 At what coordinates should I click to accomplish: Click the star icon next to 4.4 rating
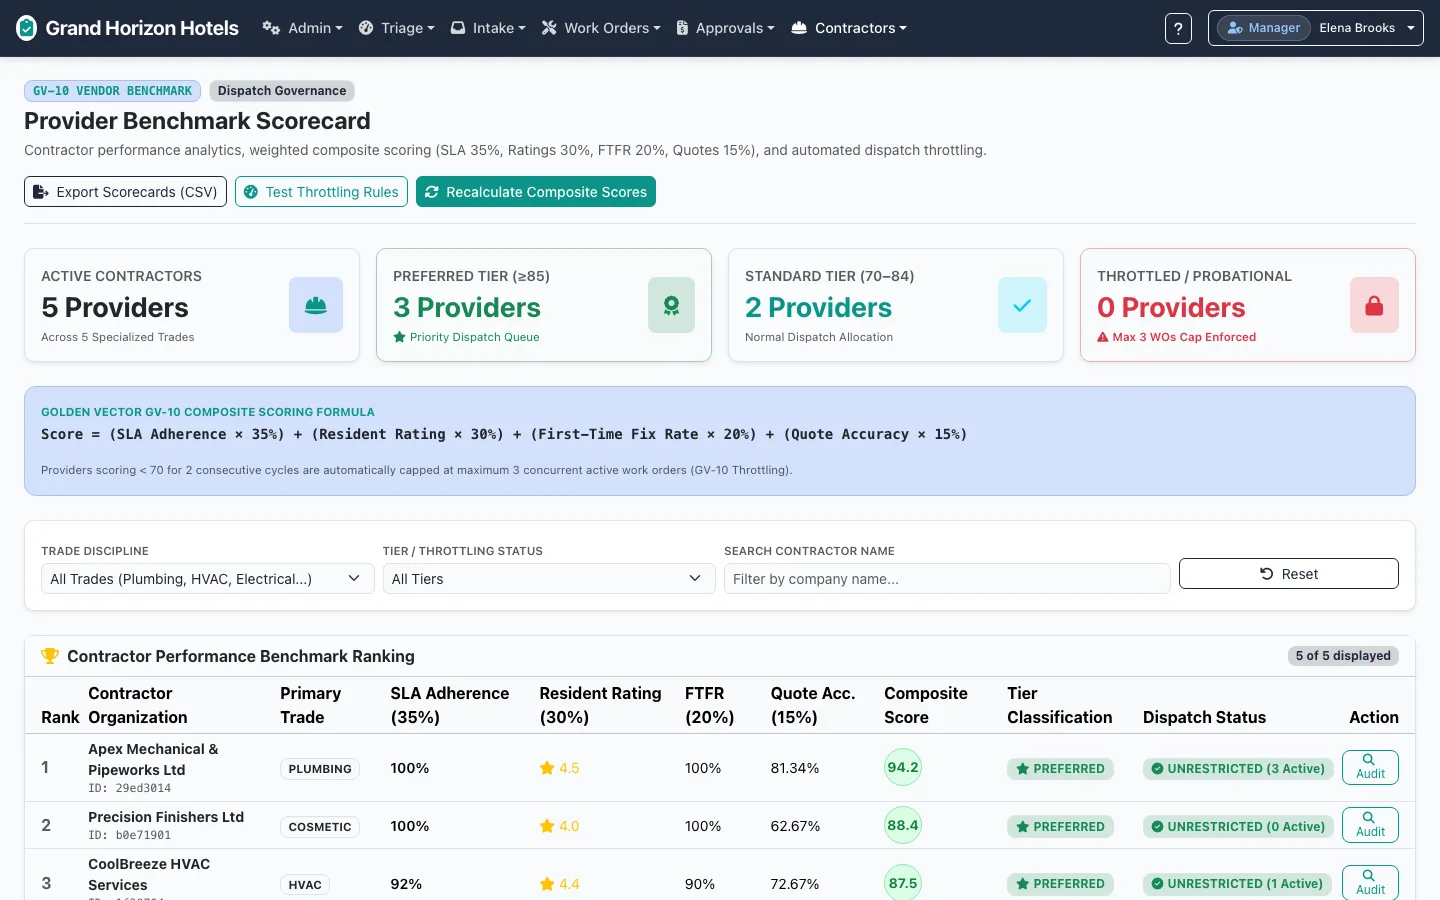point(547,884)
